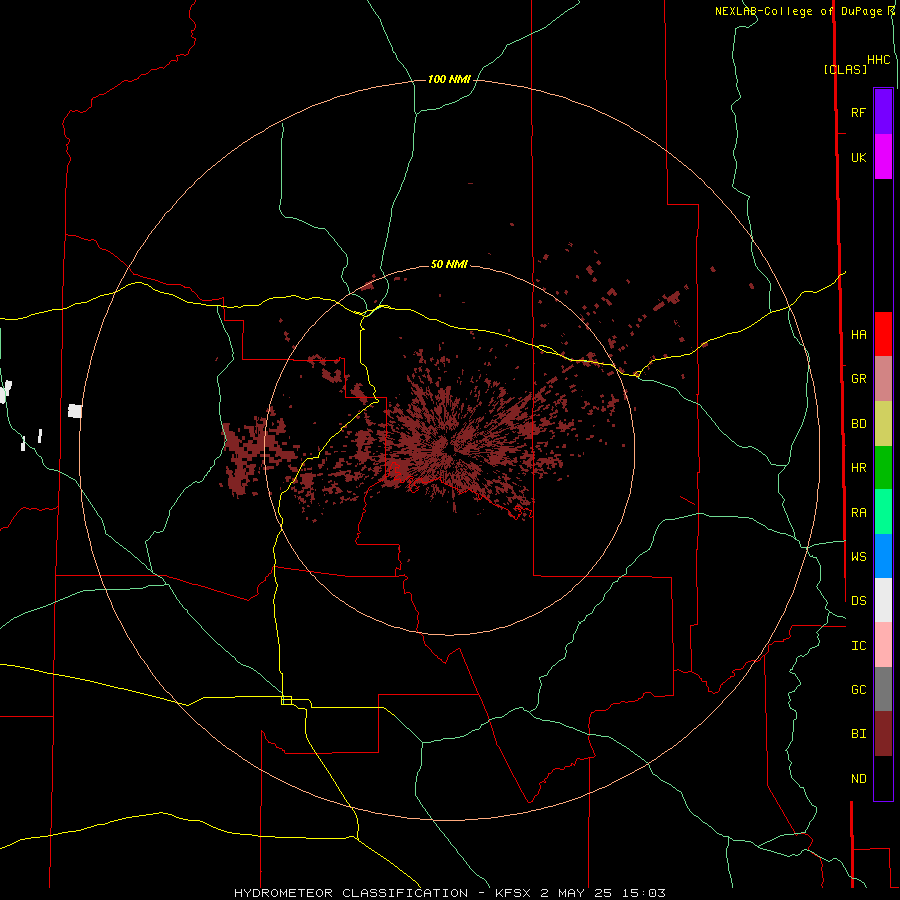Click the HR legend label
The image size is (900, 900).
point(858,468)
